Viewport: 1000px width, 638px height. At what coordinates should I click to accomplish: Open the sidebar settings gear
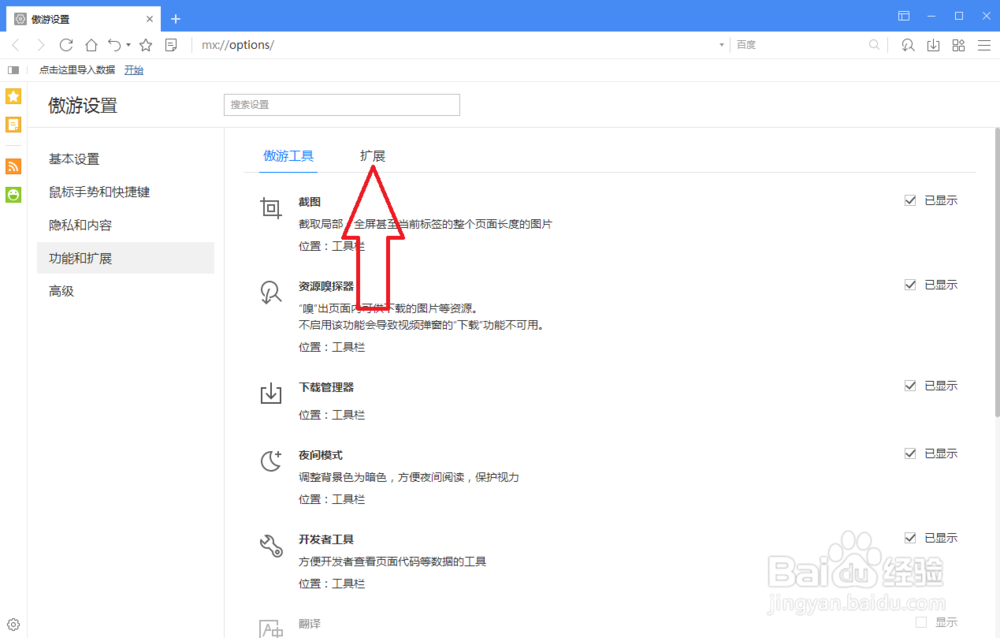click(13, 625)
